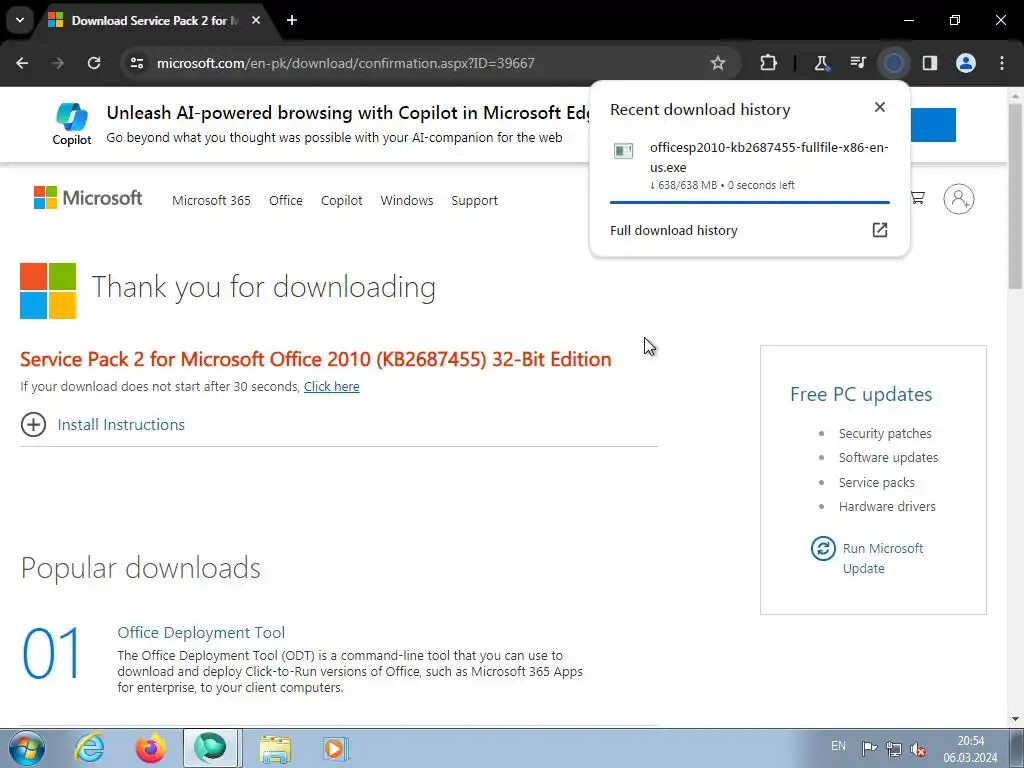The height and width of the screenshot is (768, 1024).
Task: Go to Microsoft home via logo
Action: point(88,198)
